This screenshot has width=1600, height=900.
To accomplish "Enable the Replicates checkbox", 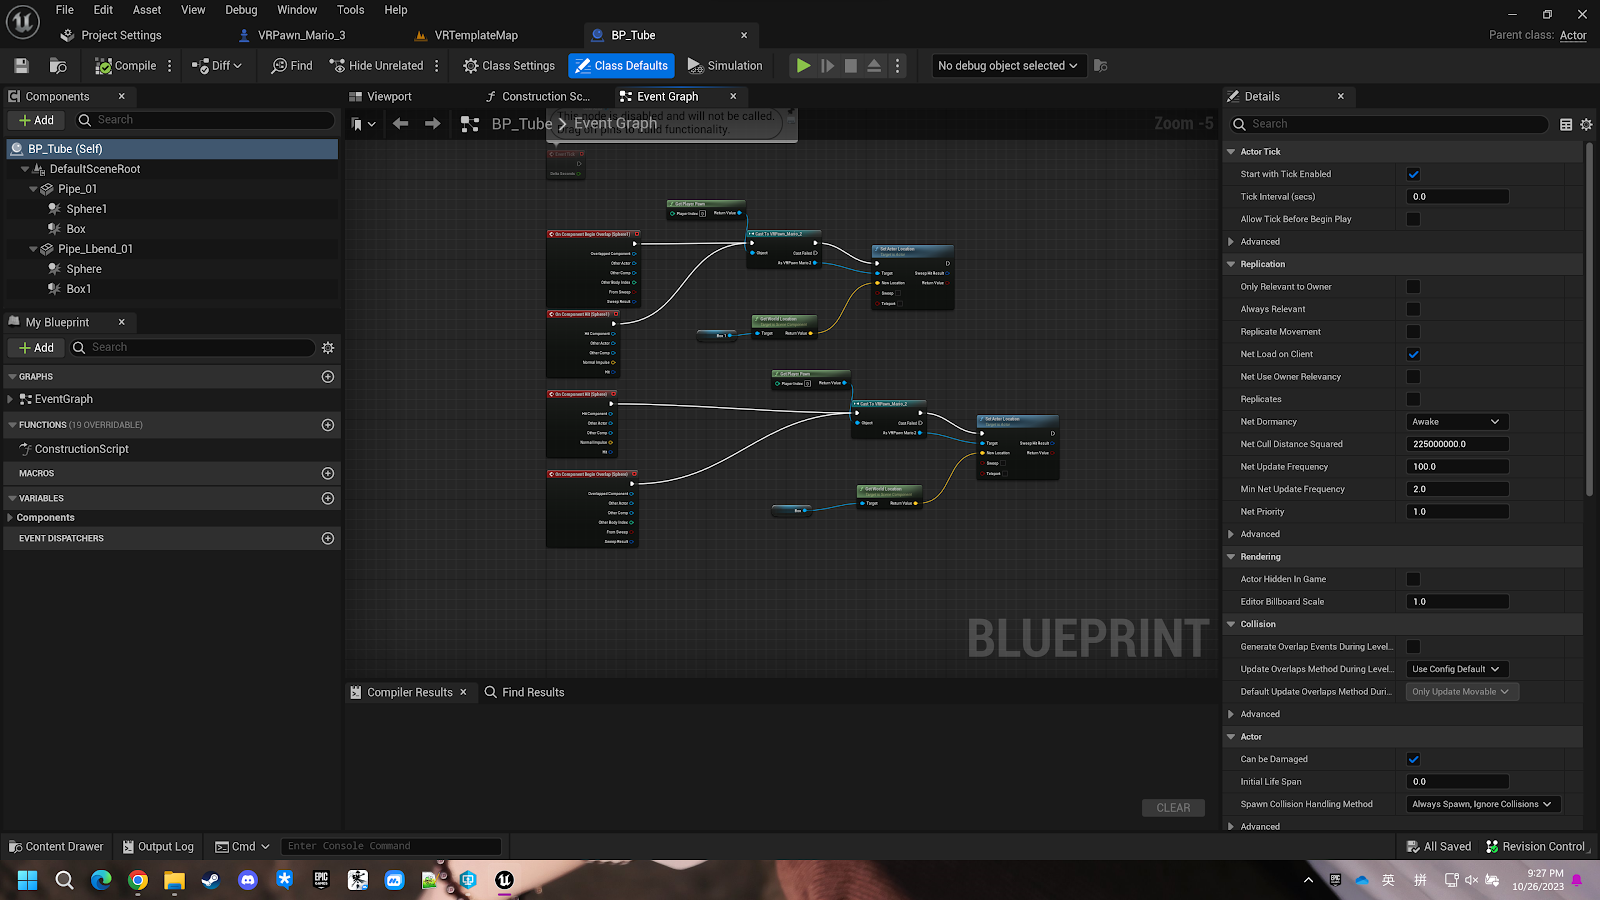I will pos(1413,399).
